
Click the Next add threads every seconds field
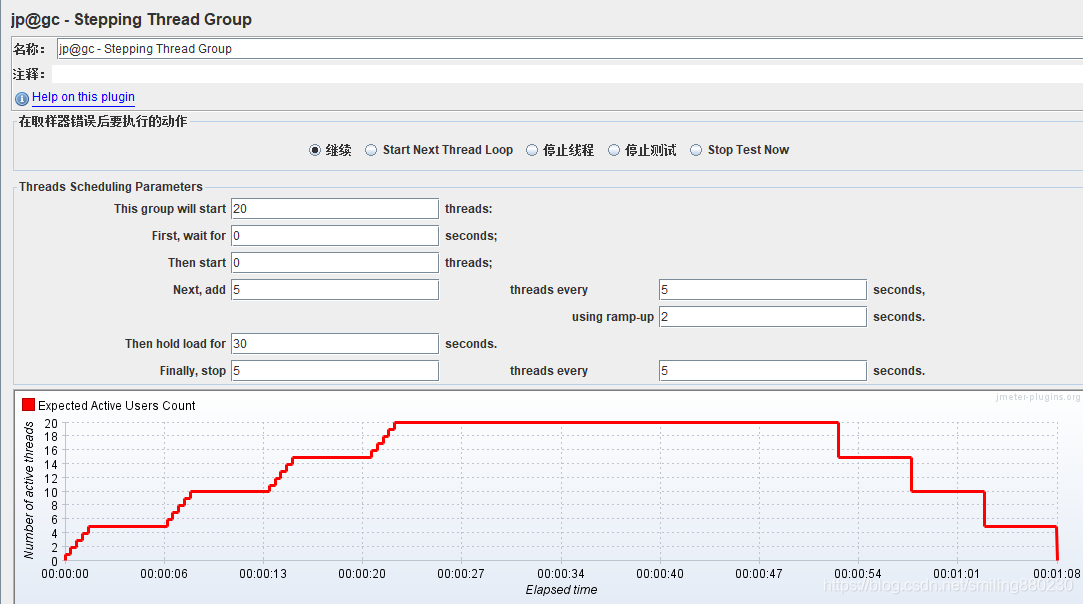point(763,290)
